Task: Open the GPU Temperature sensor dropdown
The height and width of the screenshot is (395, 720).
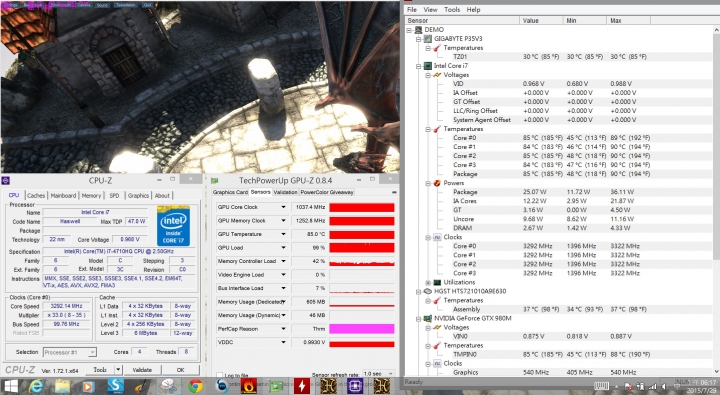Action: 283,234
